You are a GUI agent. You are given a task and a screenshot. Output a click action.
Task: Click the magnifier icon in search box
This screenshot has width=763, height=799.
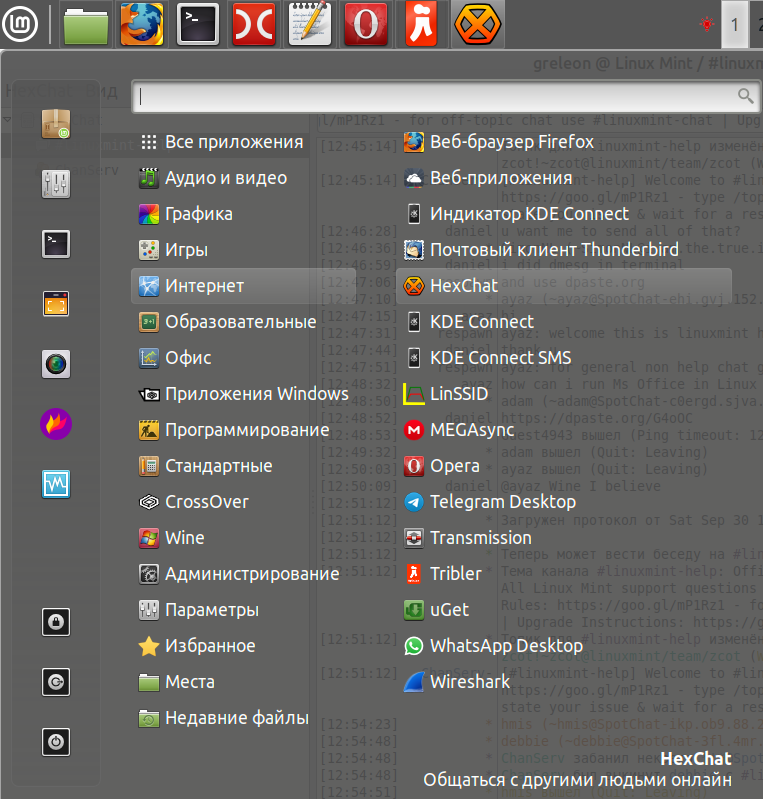pyautogui.click(x=746, y=95)
